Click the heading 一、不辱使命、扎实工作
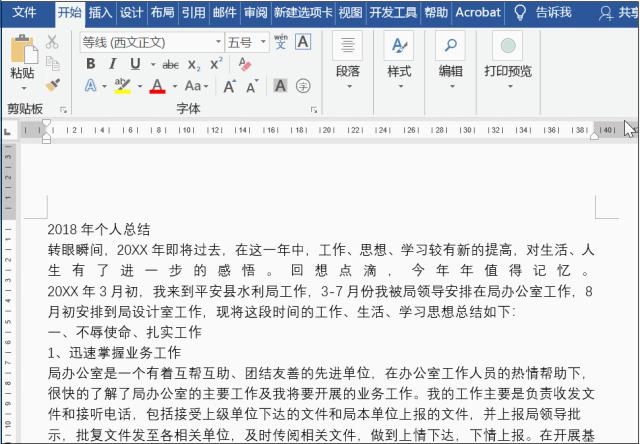Image resolution: width=640 pixels, height=444 pixels. coord(125,332)
